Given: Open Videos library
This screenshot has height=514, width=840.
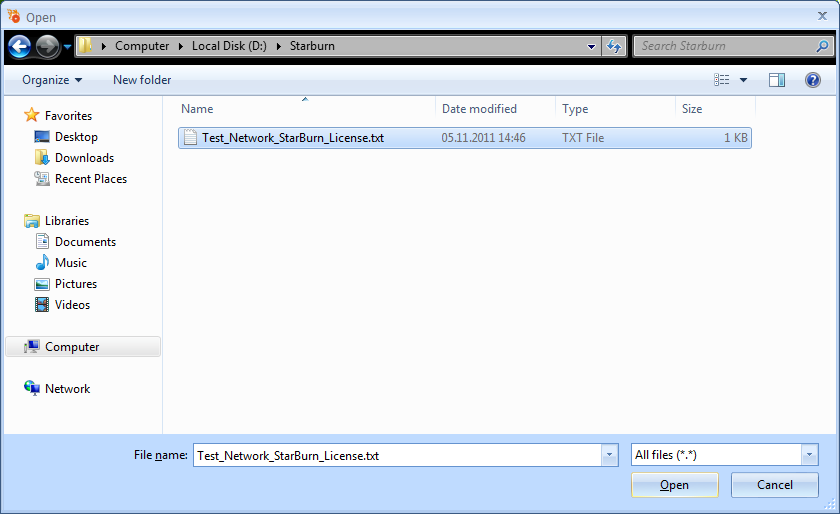Looking at the screenshot, I should tap(72, 304).
